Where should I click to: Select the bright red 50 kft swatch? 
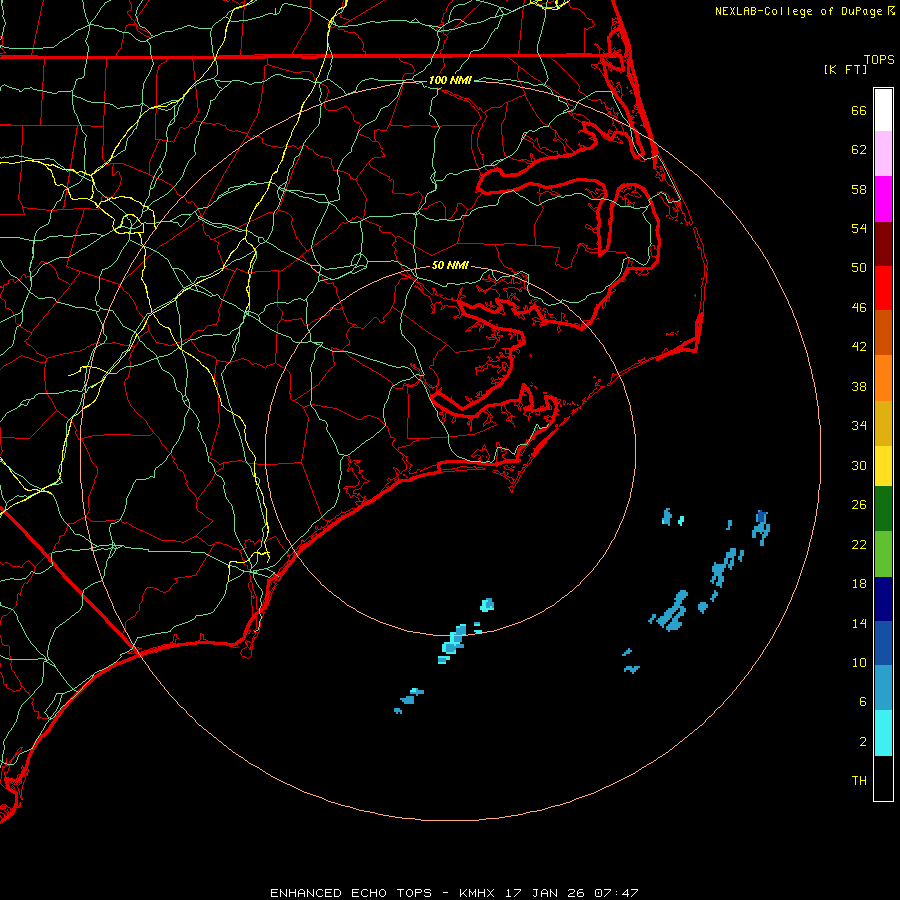pos(883,288)
